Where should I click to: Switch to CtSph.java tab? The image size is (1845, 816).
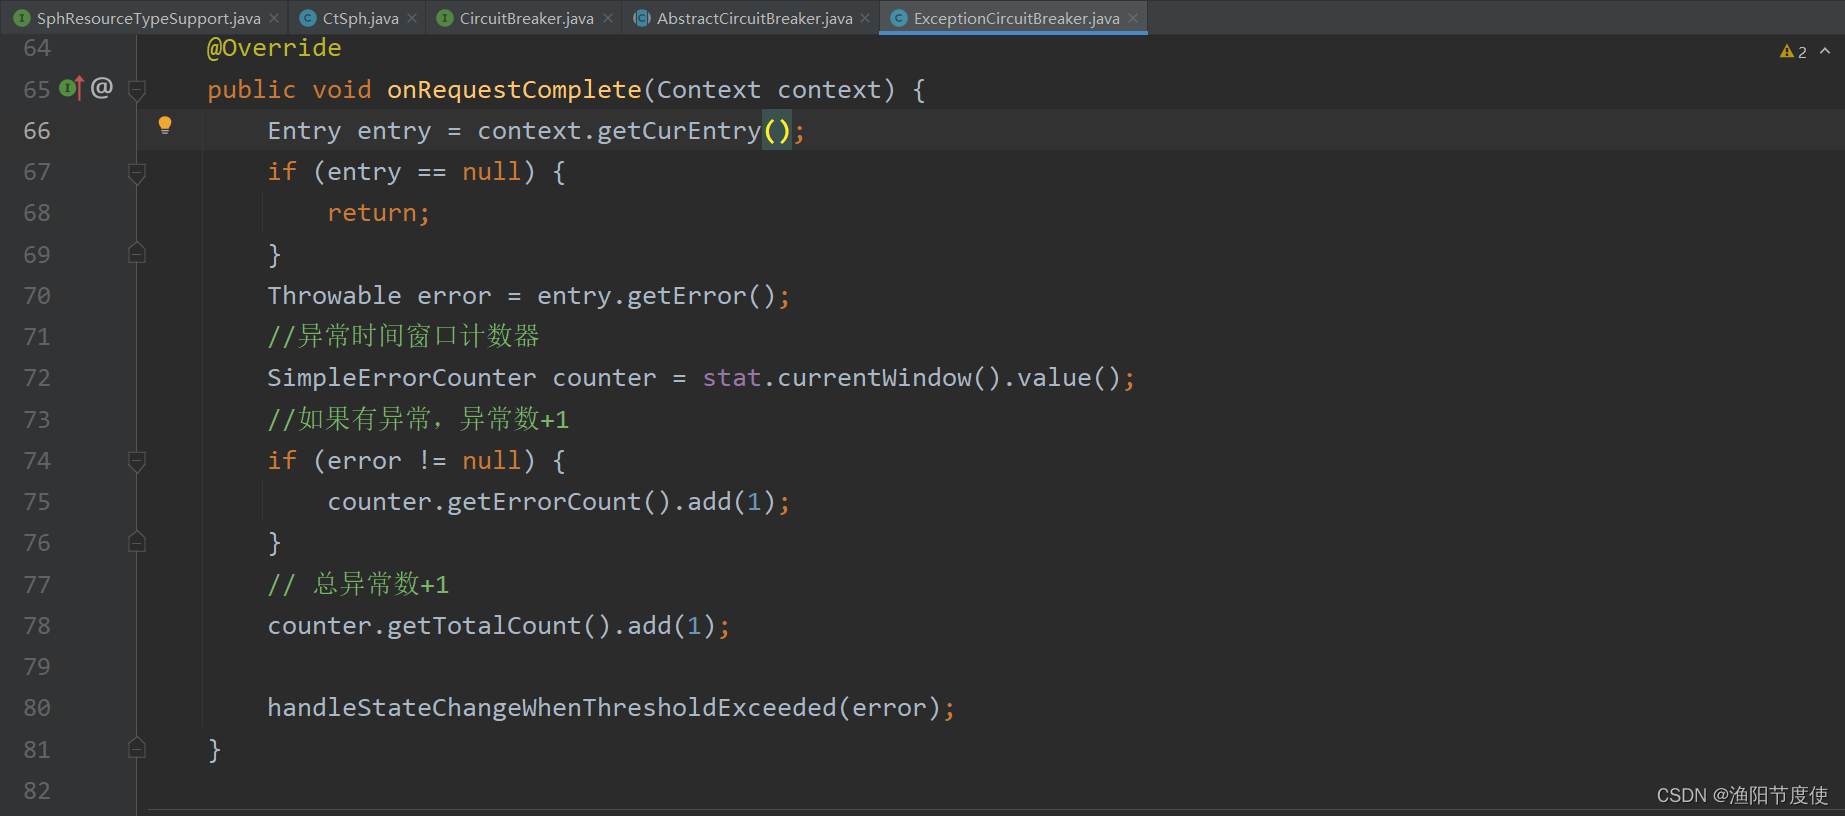(x=360, y=18)
